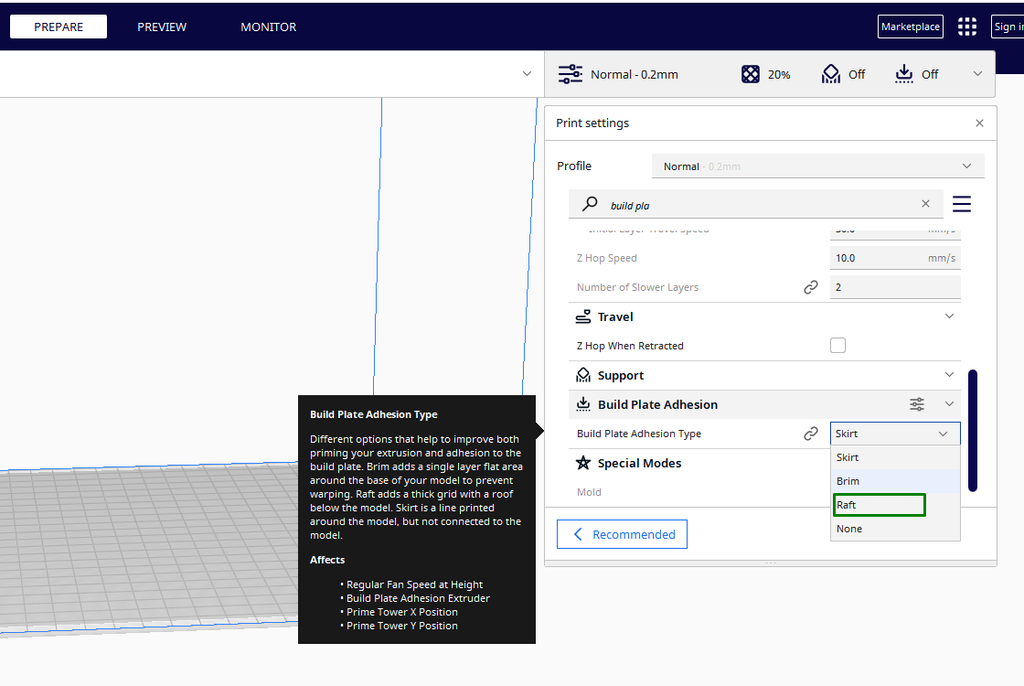Screen dimensions: 1024x686
Task: Open the Profile Normal dropdown
Action: click(818, 166)
